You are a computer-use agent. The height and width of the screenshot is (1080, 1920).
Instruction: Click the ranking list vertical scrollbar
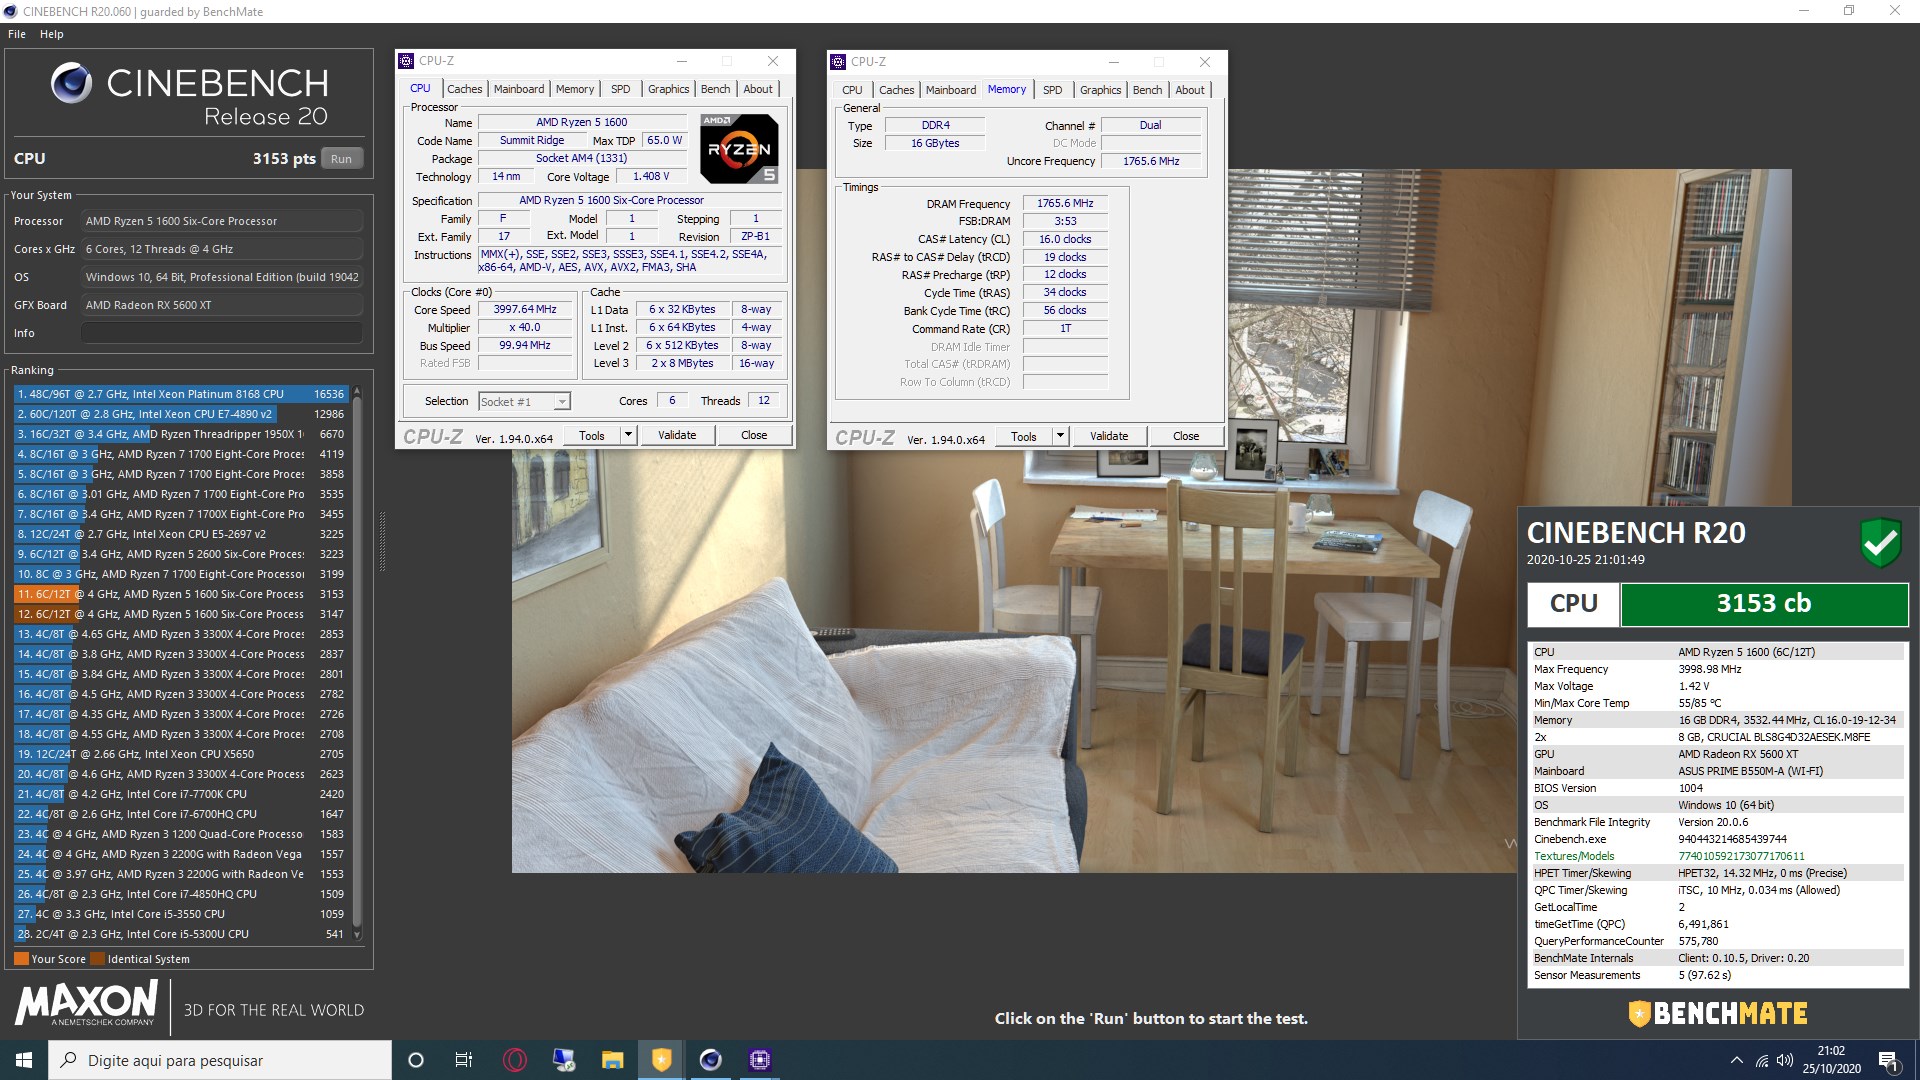[357, 663]
